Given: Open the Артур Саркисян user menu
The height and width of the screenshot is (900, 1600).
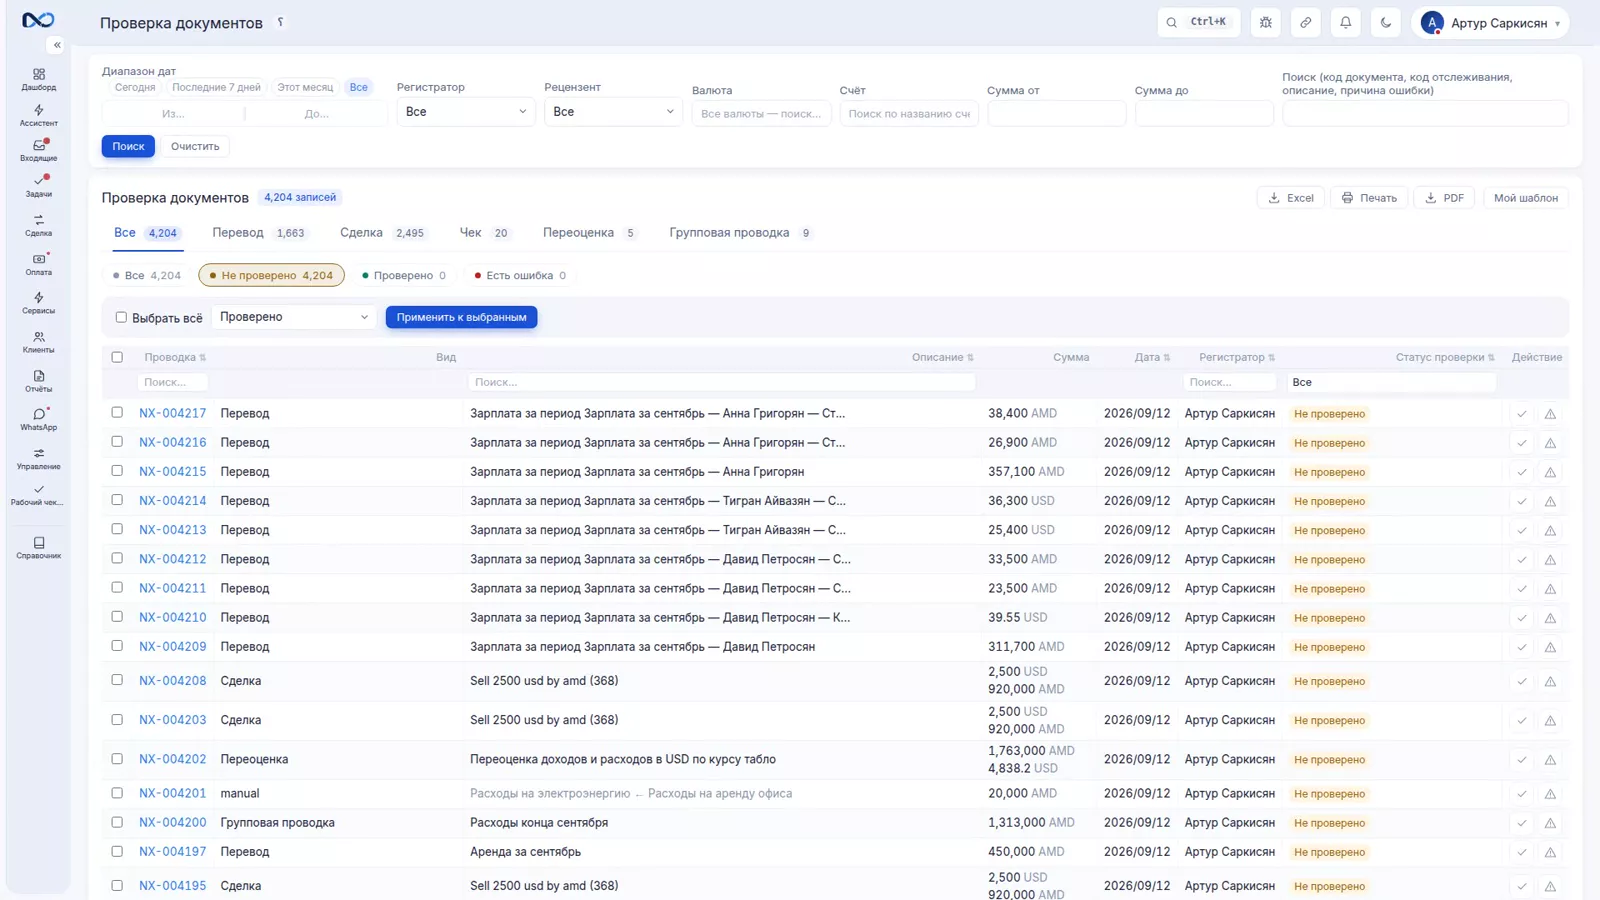Looking at the screenshot, I should pyautogui.click(x=1490, y=23).
